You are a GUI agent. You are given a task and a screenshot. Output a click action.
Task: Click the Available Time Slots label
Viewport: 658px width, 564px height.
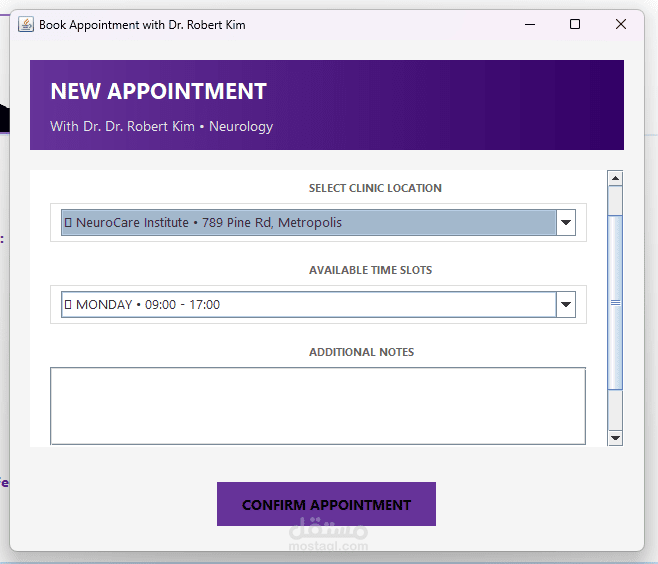370,270
